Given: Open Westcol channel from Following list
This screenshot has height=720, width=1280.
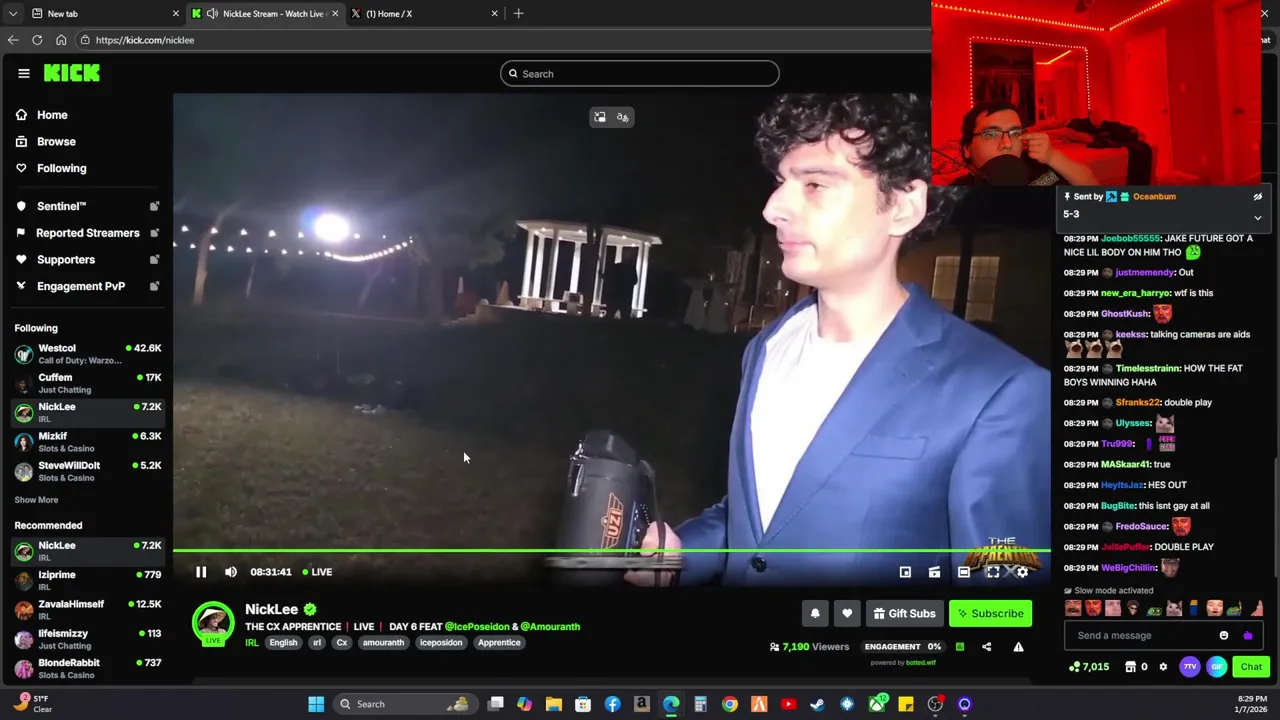Looking at the screenshot, I should coord(87,354).
